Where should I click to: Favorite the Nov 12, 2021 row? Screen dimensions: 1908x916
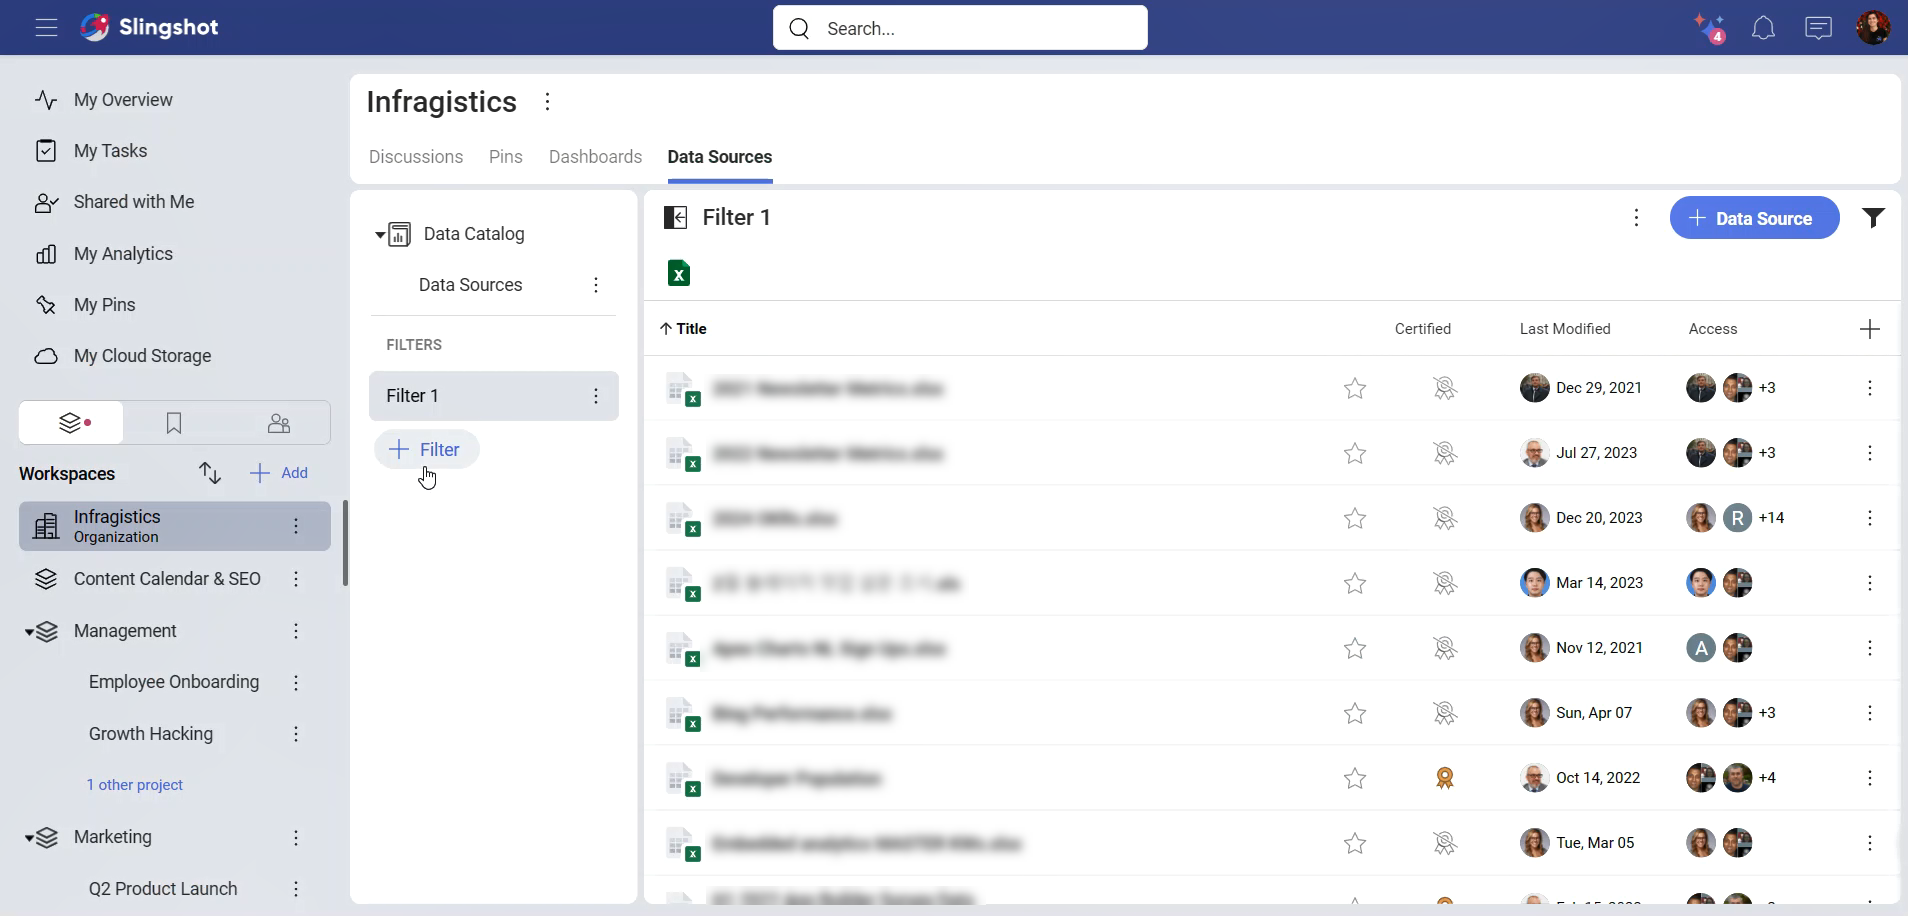tap(1355, 648)
